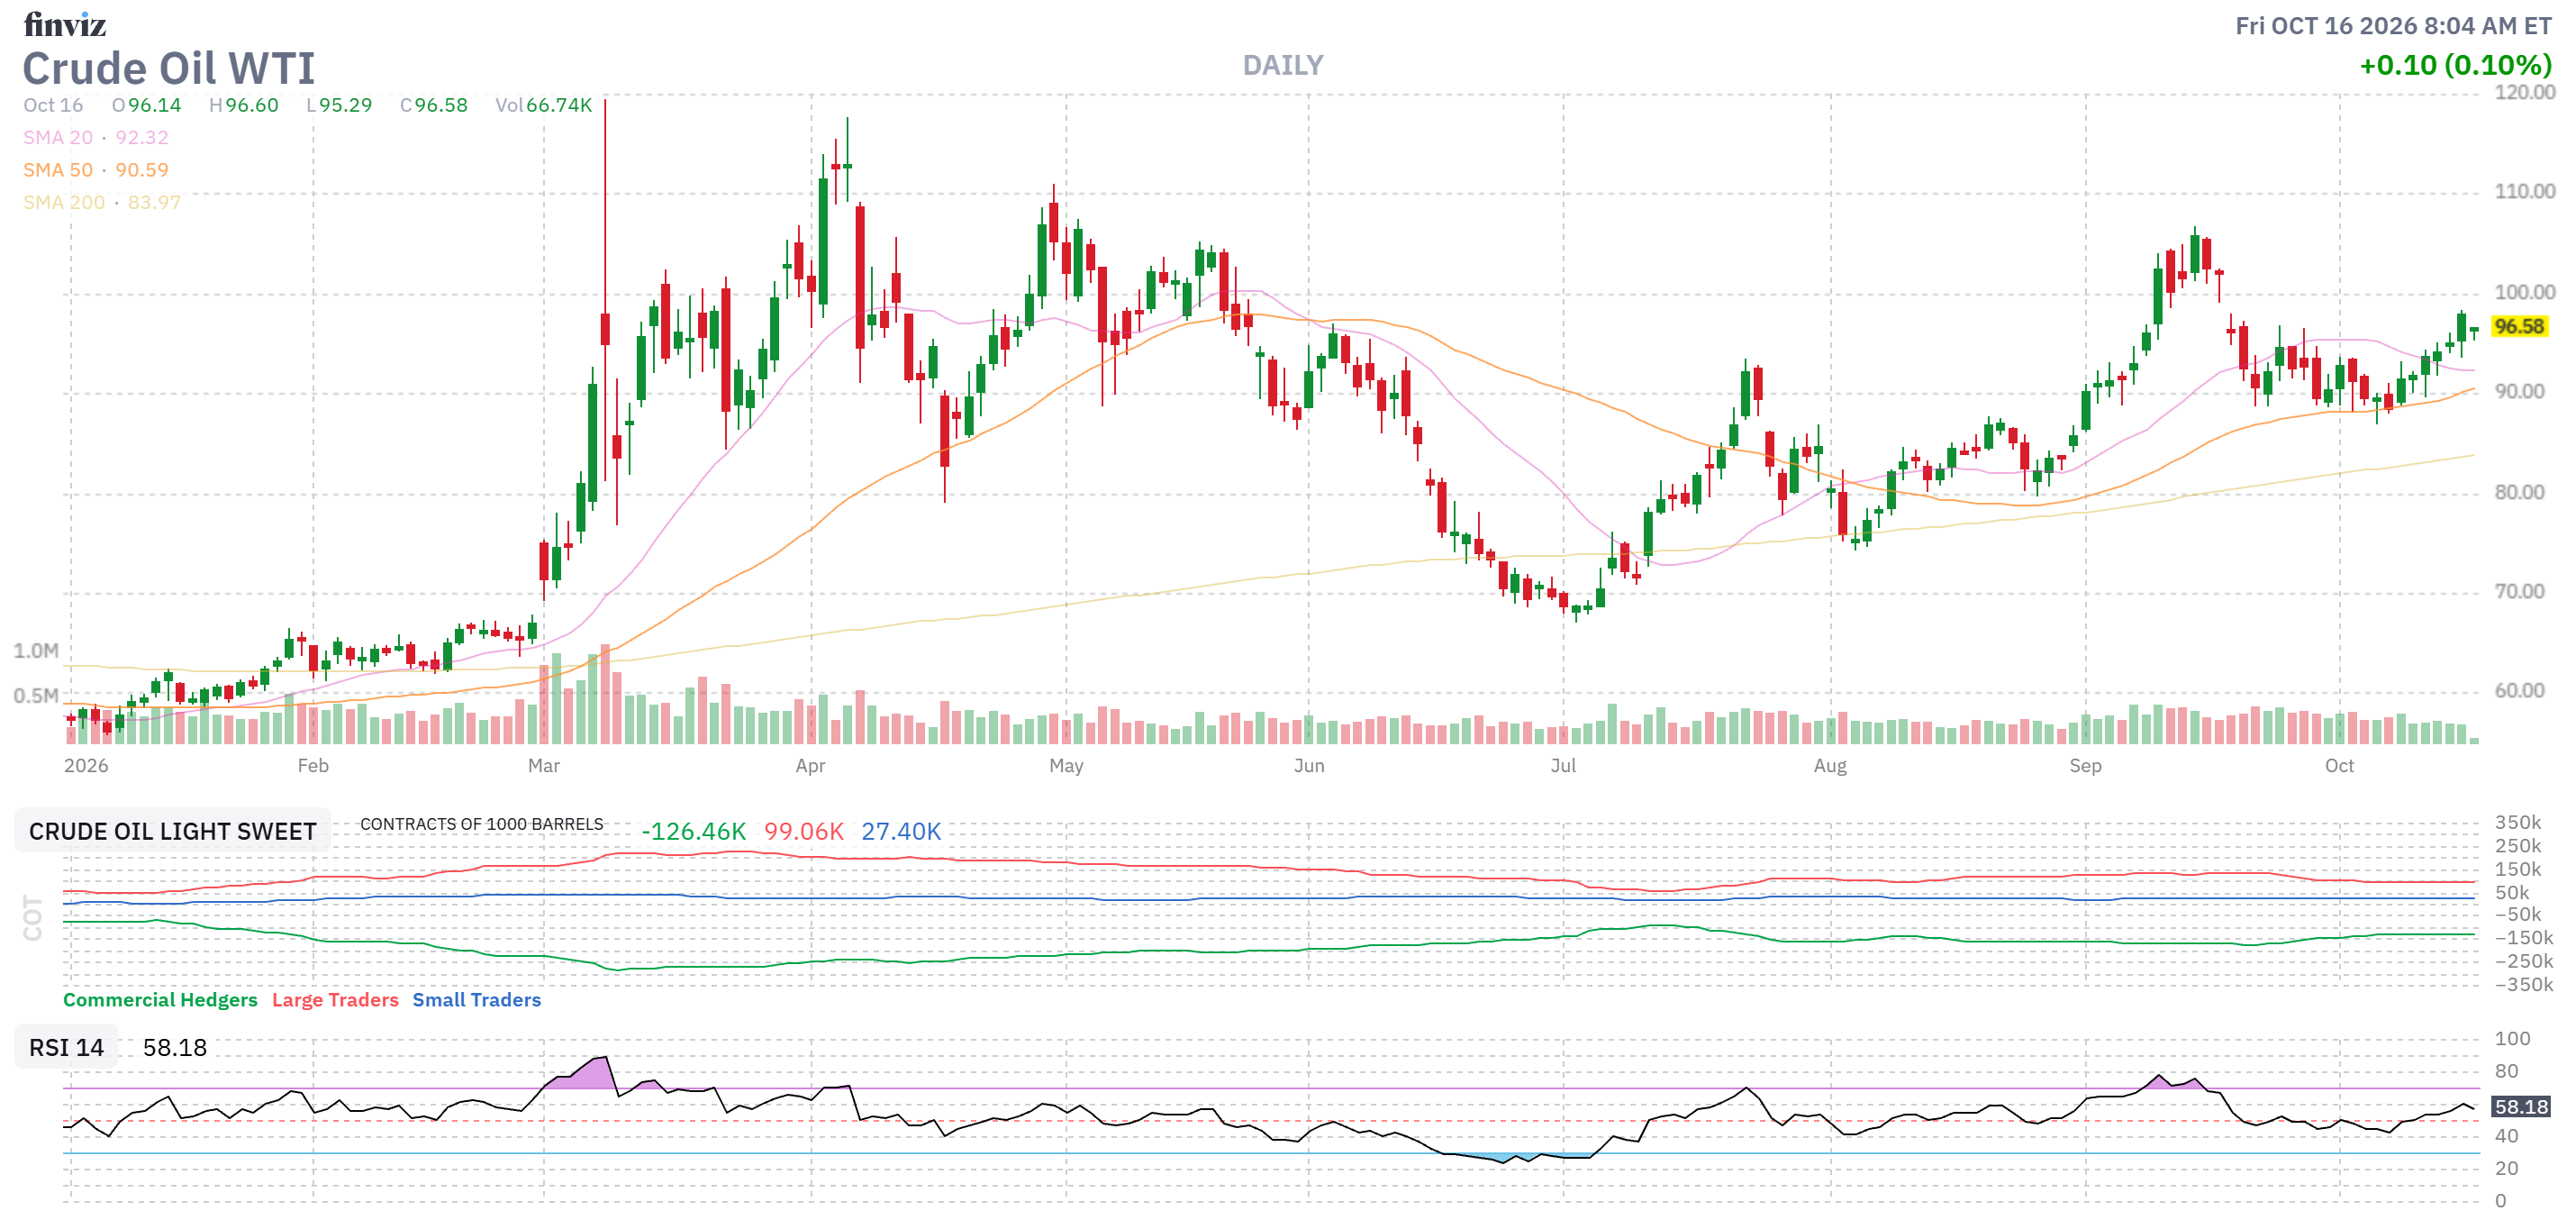Click the vertical COT panel label
Image resolution: width=2576 pixels, height=1229 pixels.
[x=33, y=918]
